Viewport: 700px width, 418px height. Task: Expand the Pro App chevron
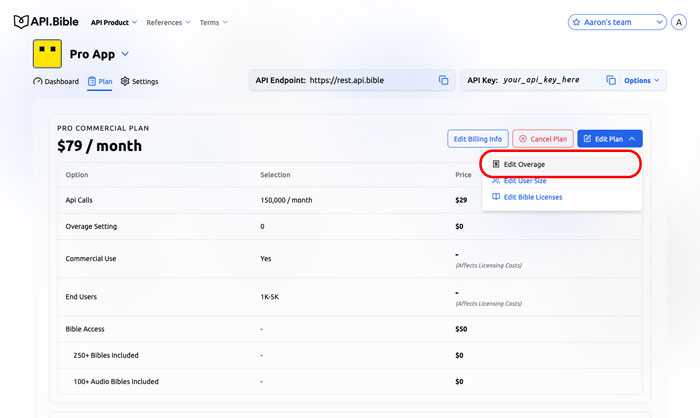125,54
